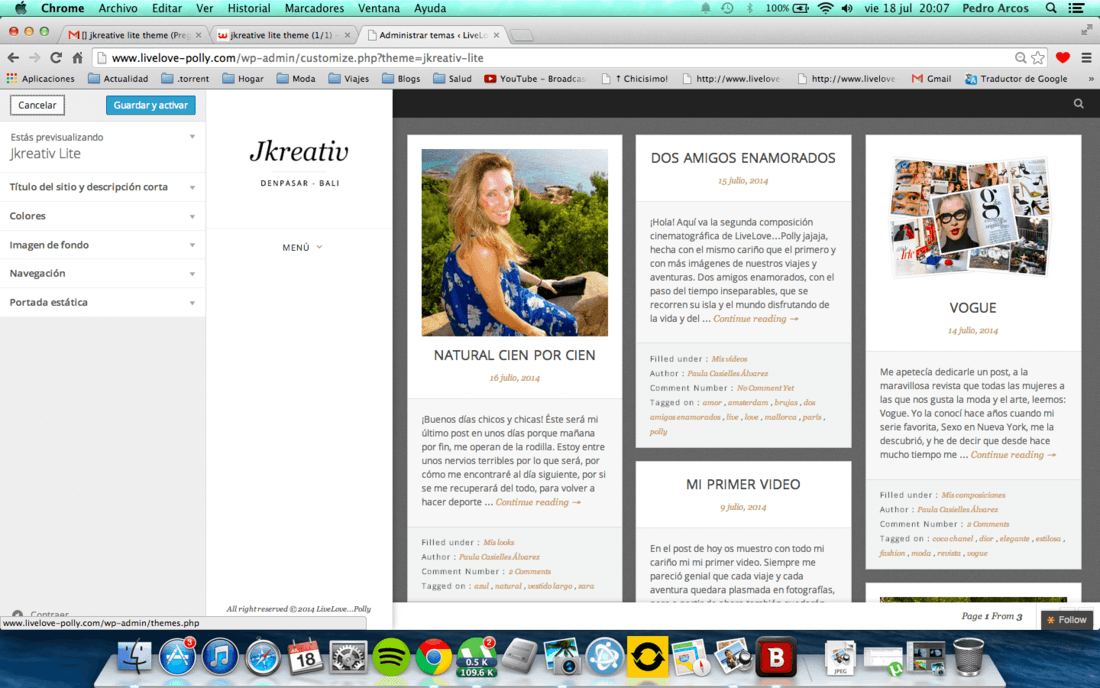The width and height of the screenshot is (1100, 688).
Task: Open the Apps grid in the bookmarks bar
Action: (41, 79)
